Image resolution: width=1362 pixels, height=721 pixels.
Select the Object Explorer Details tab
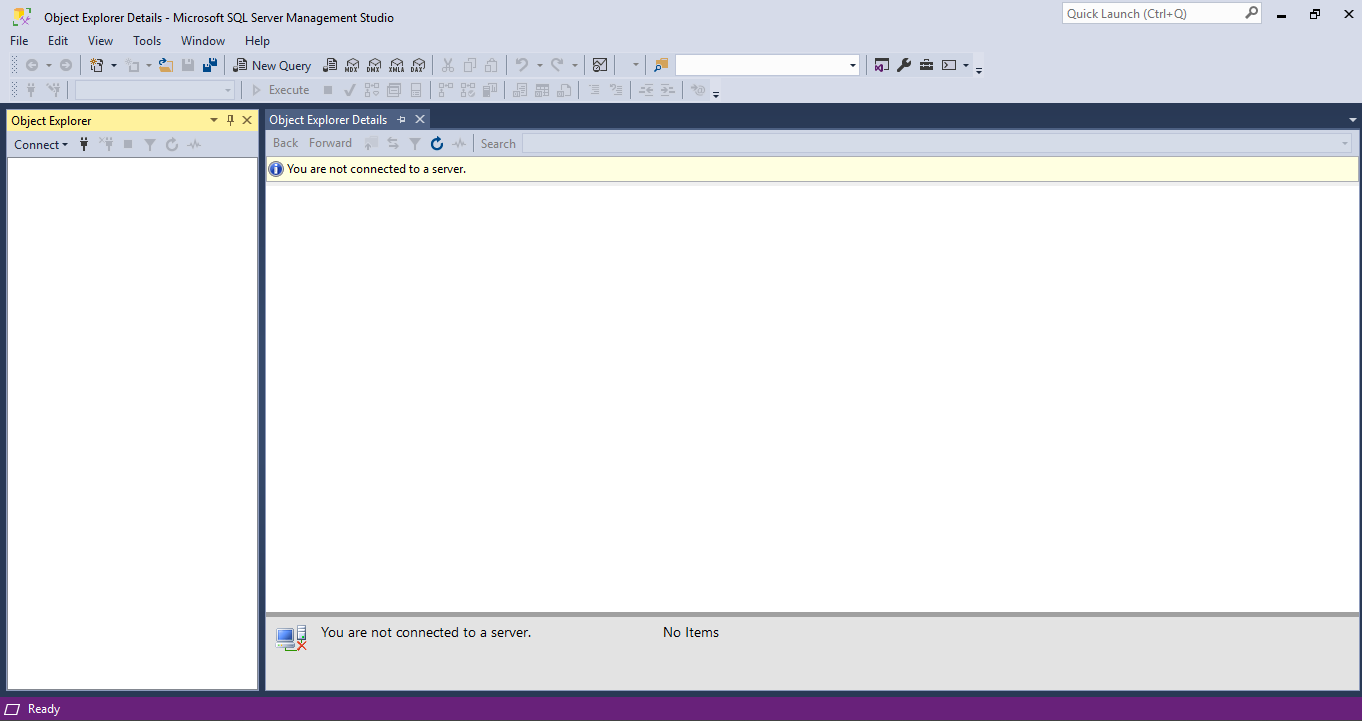pyautogui.click(x=329, y=118)
